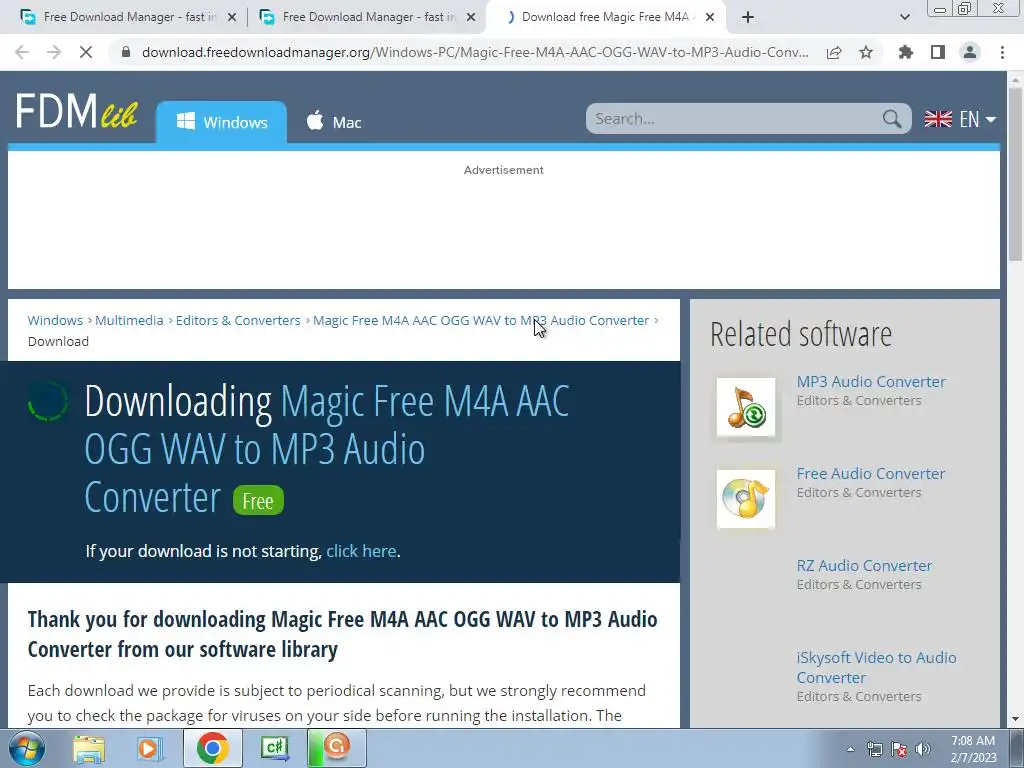Screen dimensions: 1024x768
Task: Open the tab search chevron
Action: click(904, 17)
